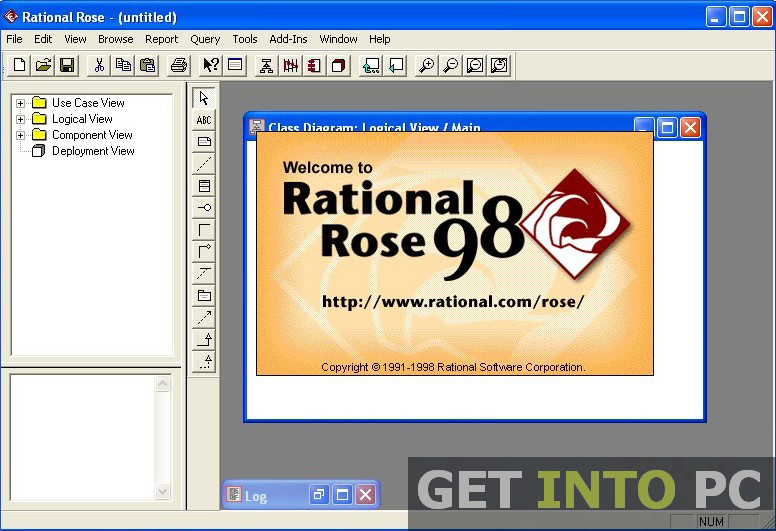Select the Dependency dashed arrow tool
Viewport: 776px width, 531px height.
pos(204,318)
